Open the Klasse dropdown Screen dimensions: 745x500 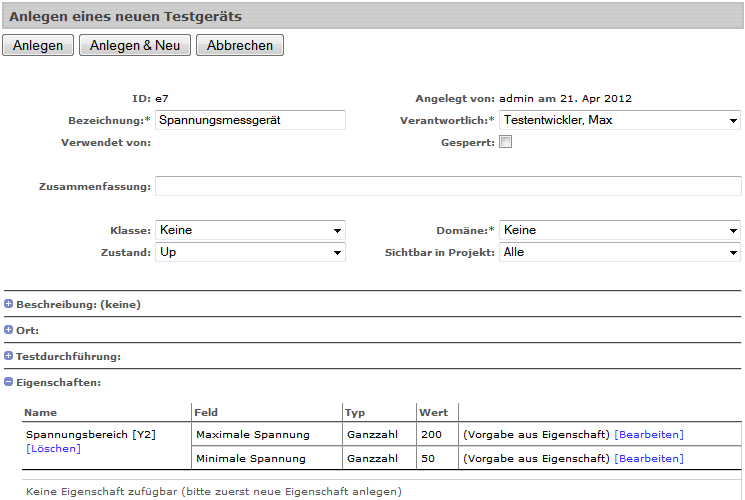[x=250, y=230]
